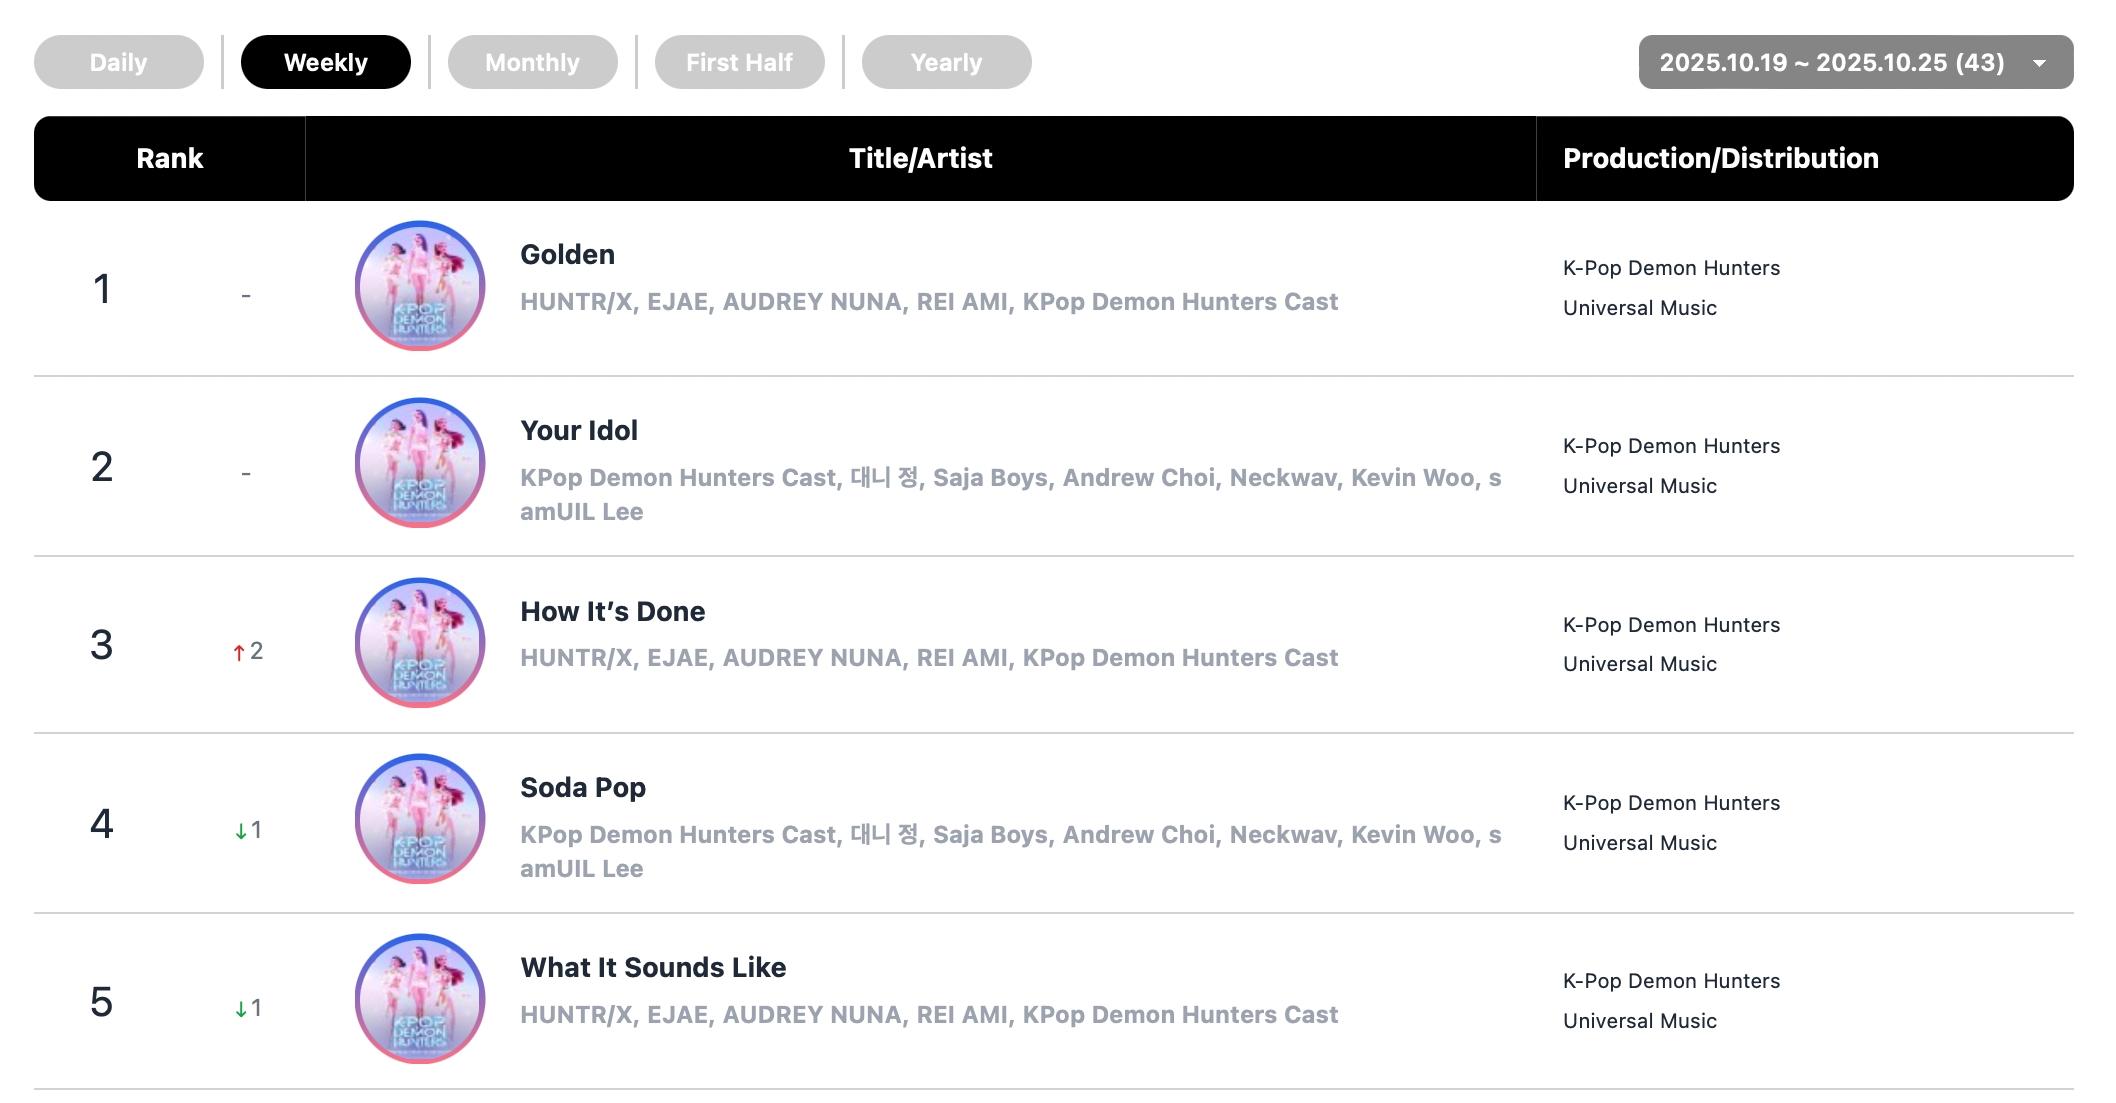
Task: Open What It Sounds Like album art
Action: point(420,998)
